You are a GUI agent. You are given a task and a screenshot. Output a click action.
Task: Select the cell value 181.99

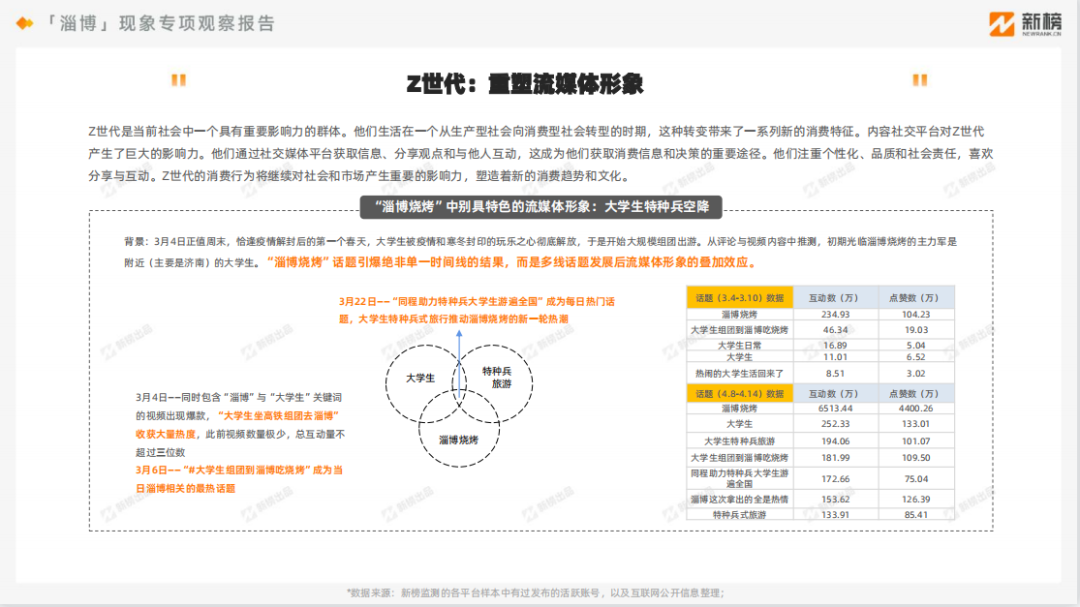click(835, 457)
